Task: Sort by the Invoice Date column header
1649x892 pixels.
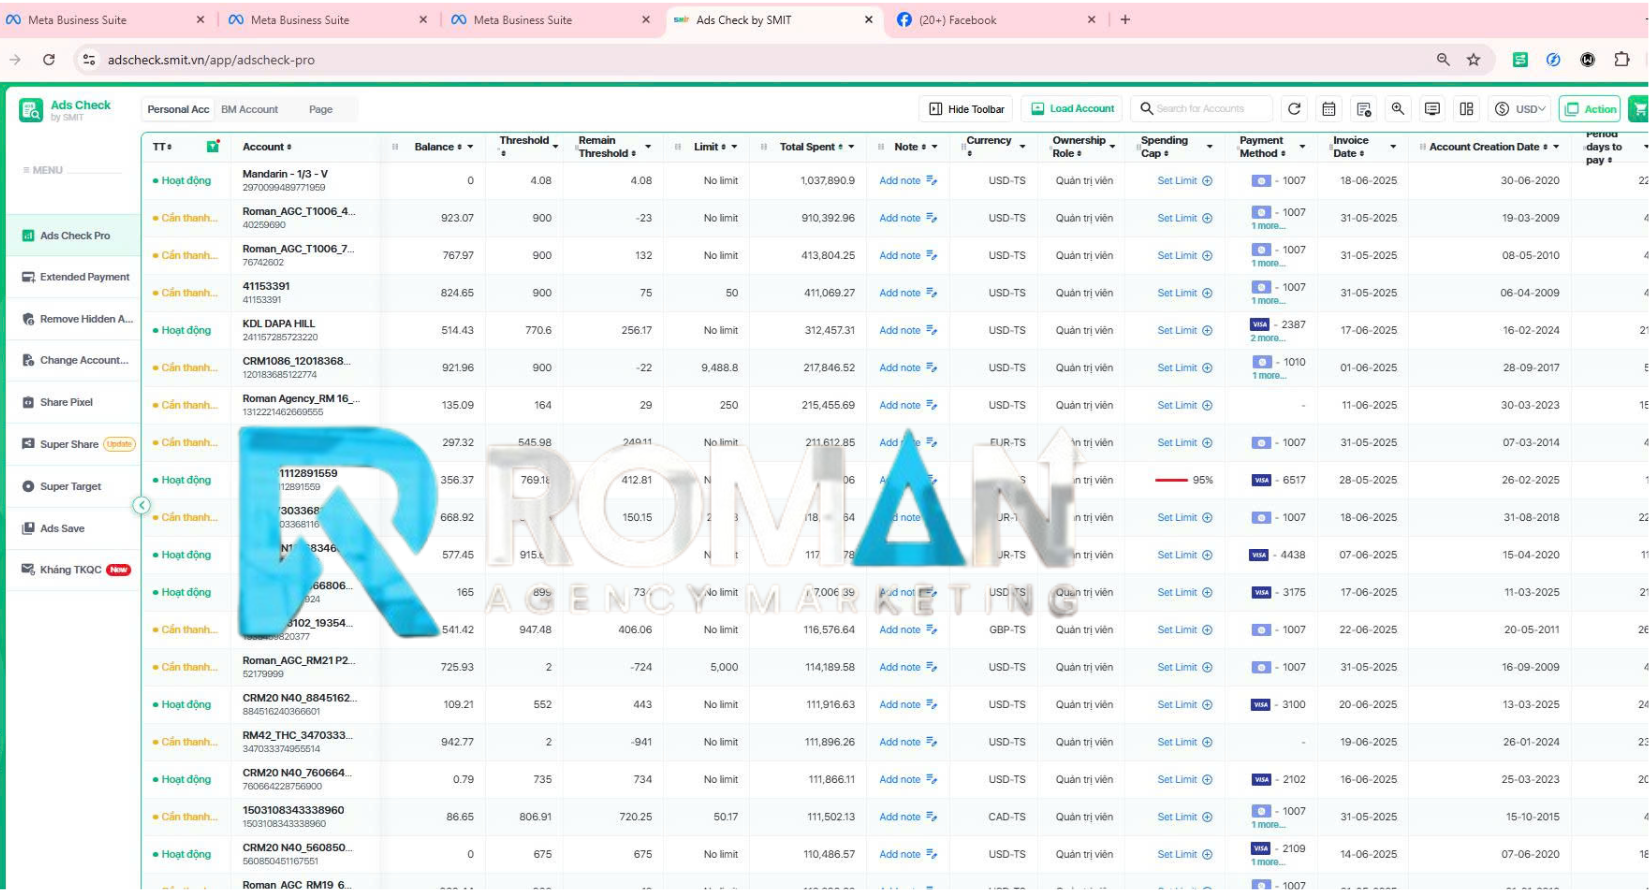Action: click(1350, 147)
